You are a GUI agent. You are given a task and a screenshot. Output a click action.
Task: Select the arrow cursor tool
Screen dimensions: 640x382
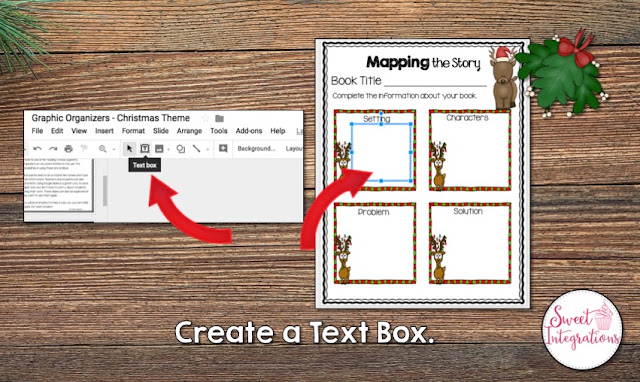pyautogui.click(x=129, y=149)
